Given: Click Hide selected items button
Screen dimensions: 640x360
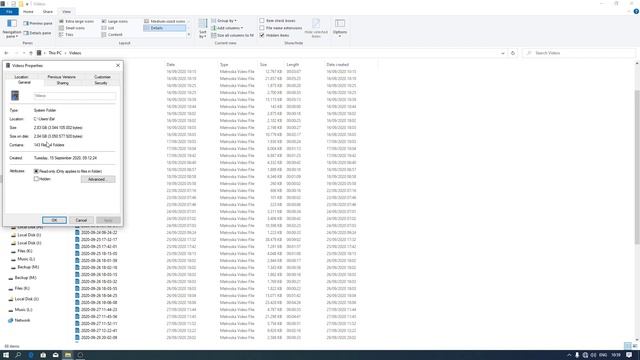Looking at the screenshot, I should [316, 28].
